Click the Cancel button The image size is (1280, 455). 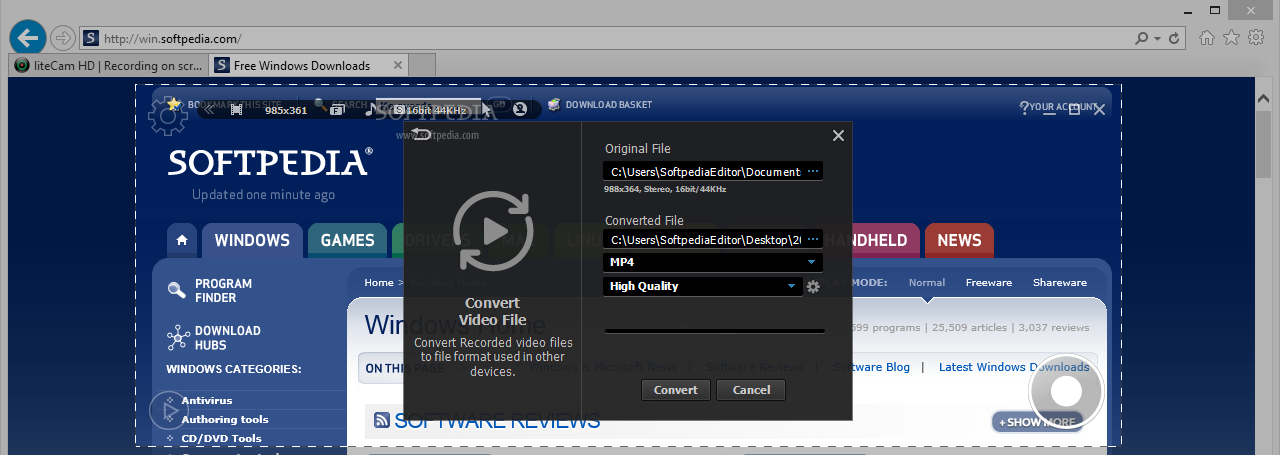tap(751, 390)
